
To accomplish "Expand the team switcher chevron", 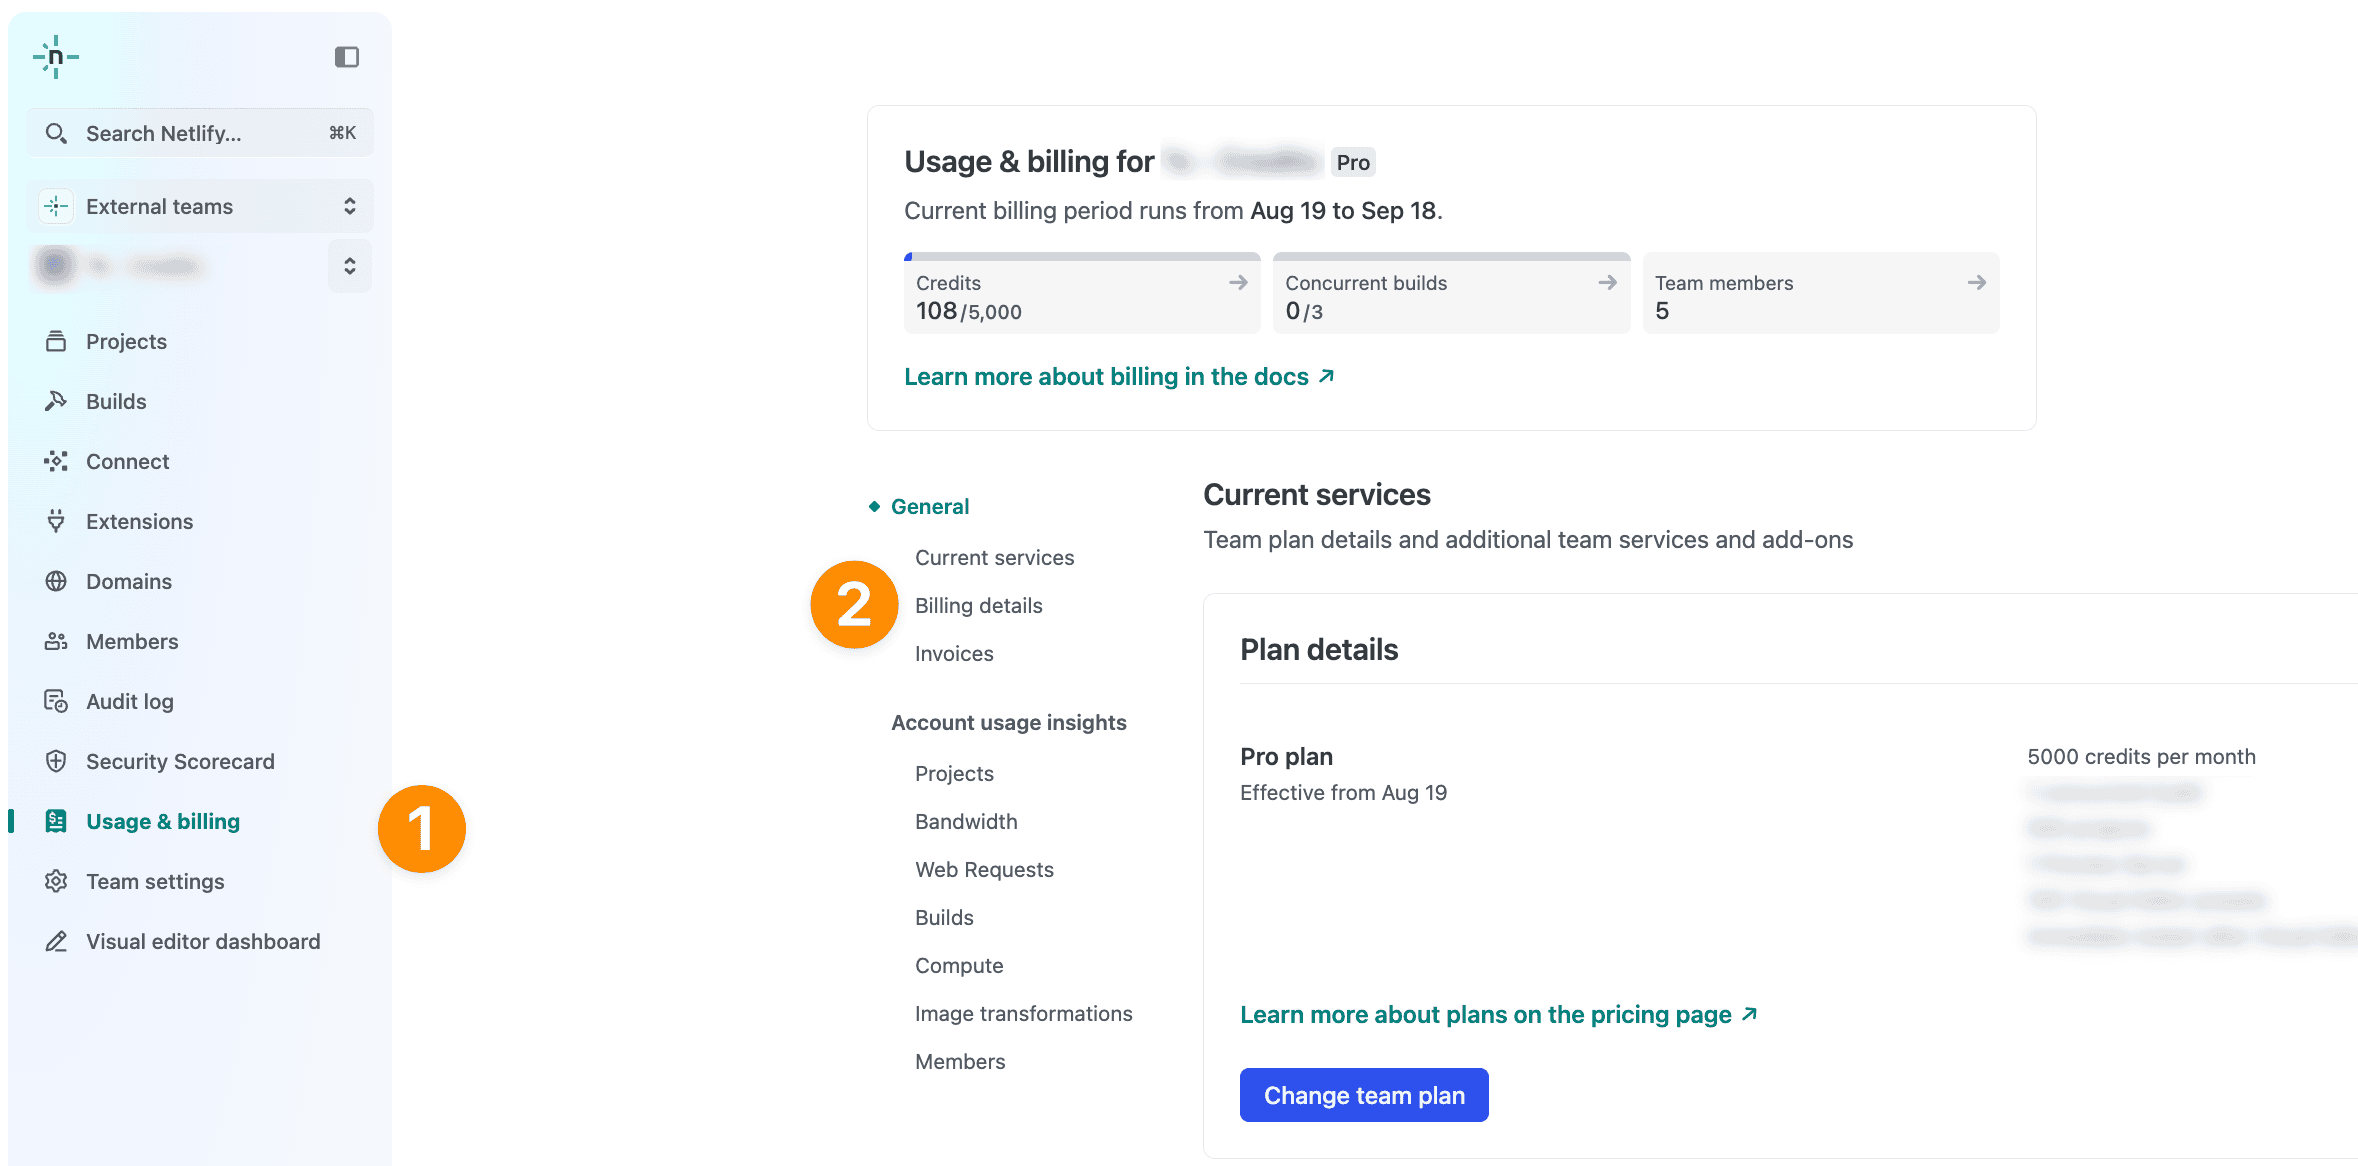I will (x=349, y=266).
